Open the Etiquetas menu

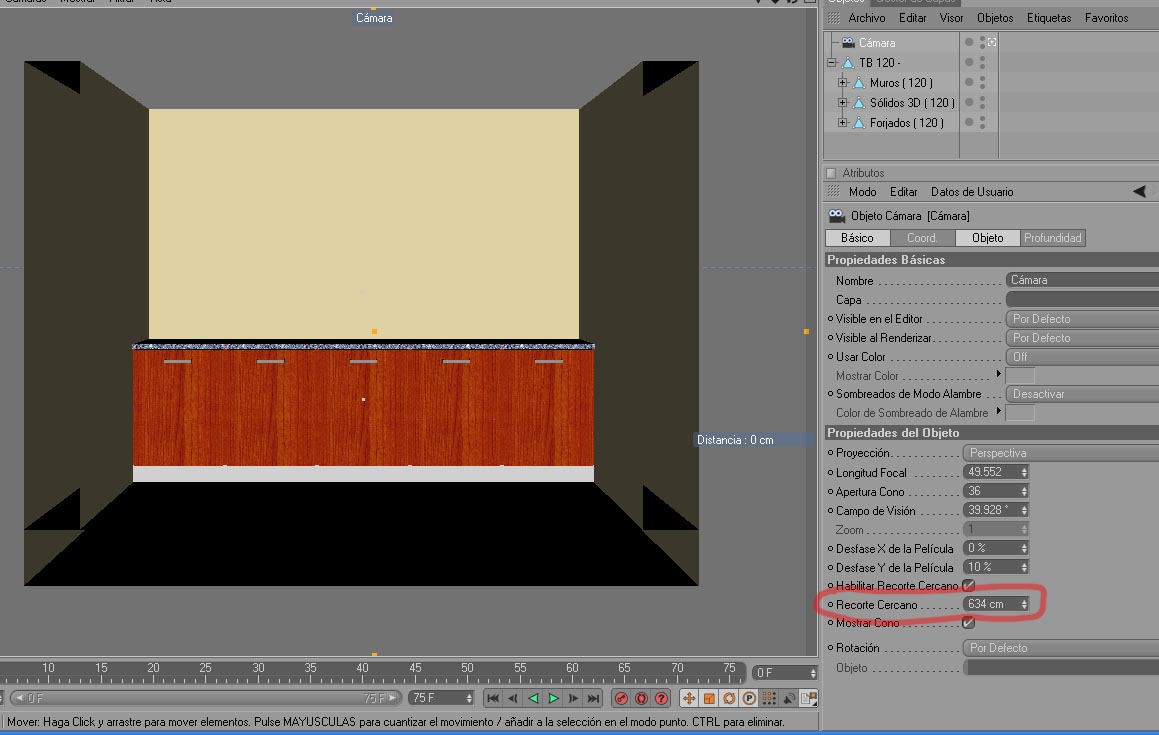click(x=1049, y=18)
